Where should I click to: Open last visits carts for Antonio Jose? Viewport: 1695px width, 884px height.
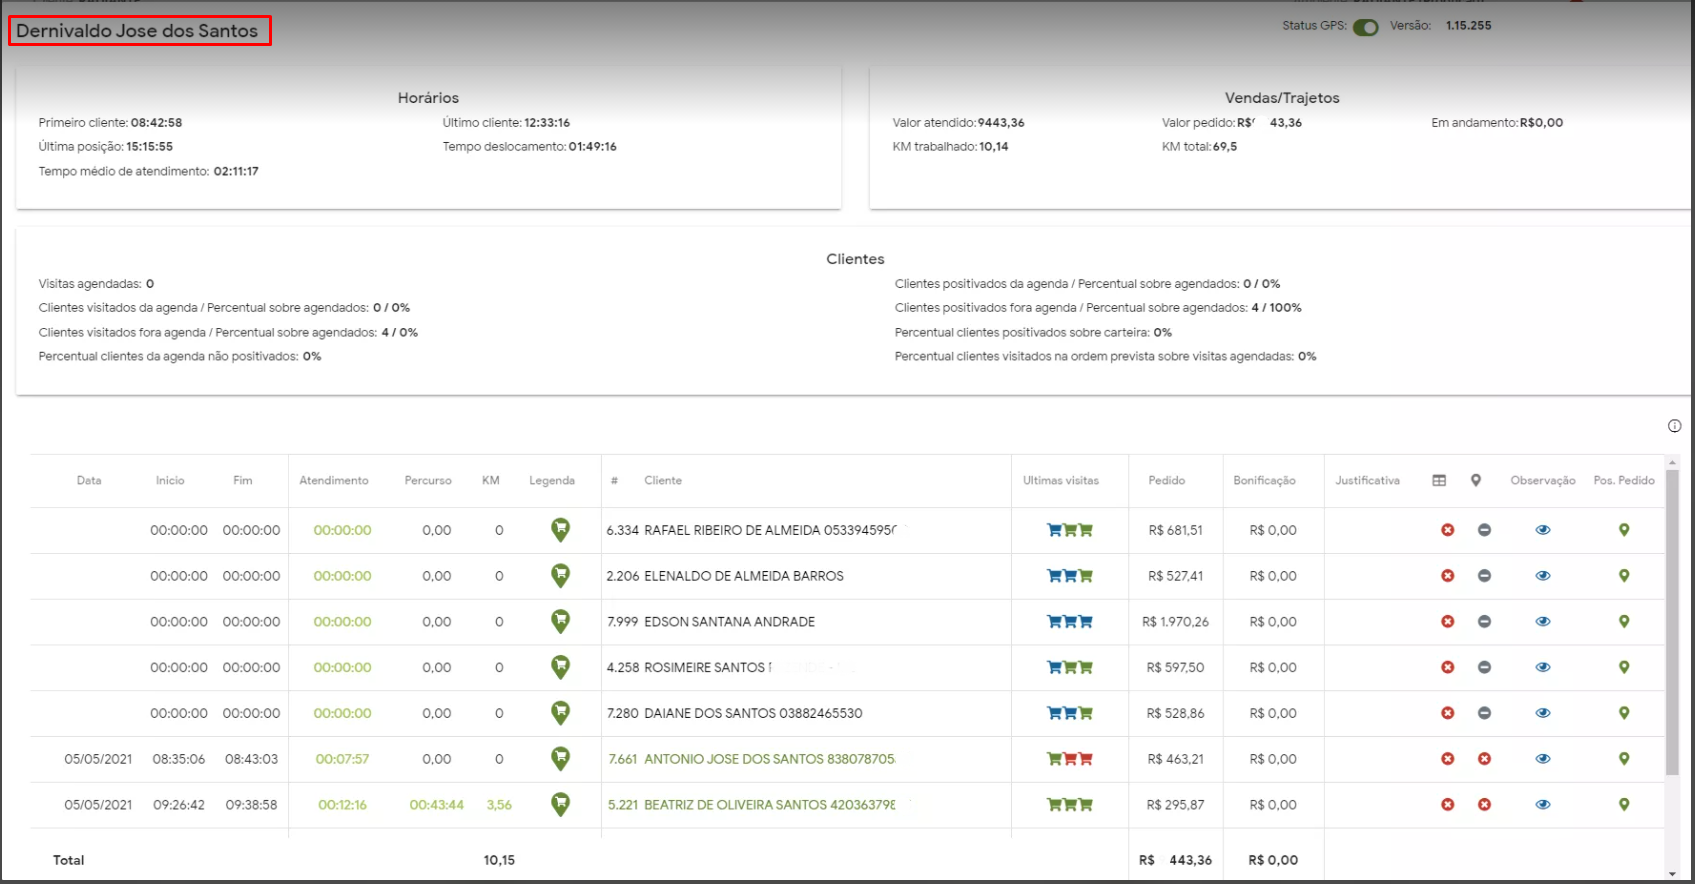tap(1069, 759)
